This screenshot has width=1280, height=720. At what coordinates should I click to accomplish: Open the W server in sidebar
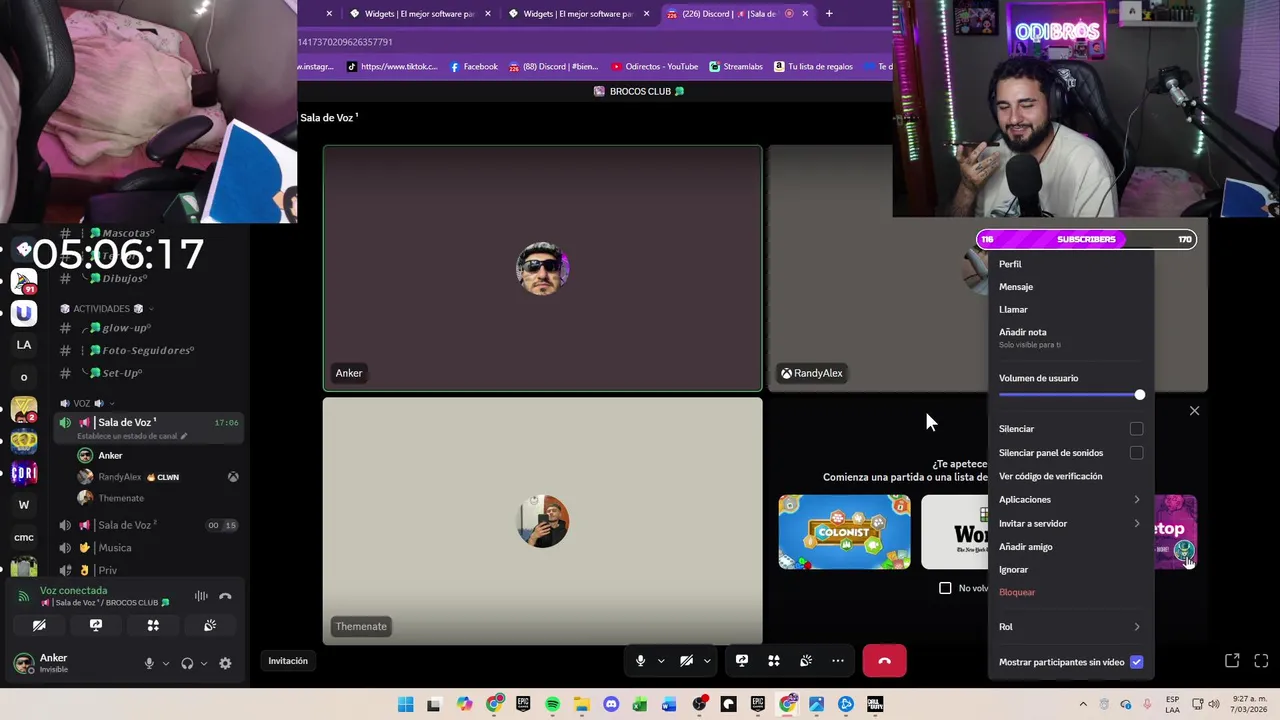(24, 505)
